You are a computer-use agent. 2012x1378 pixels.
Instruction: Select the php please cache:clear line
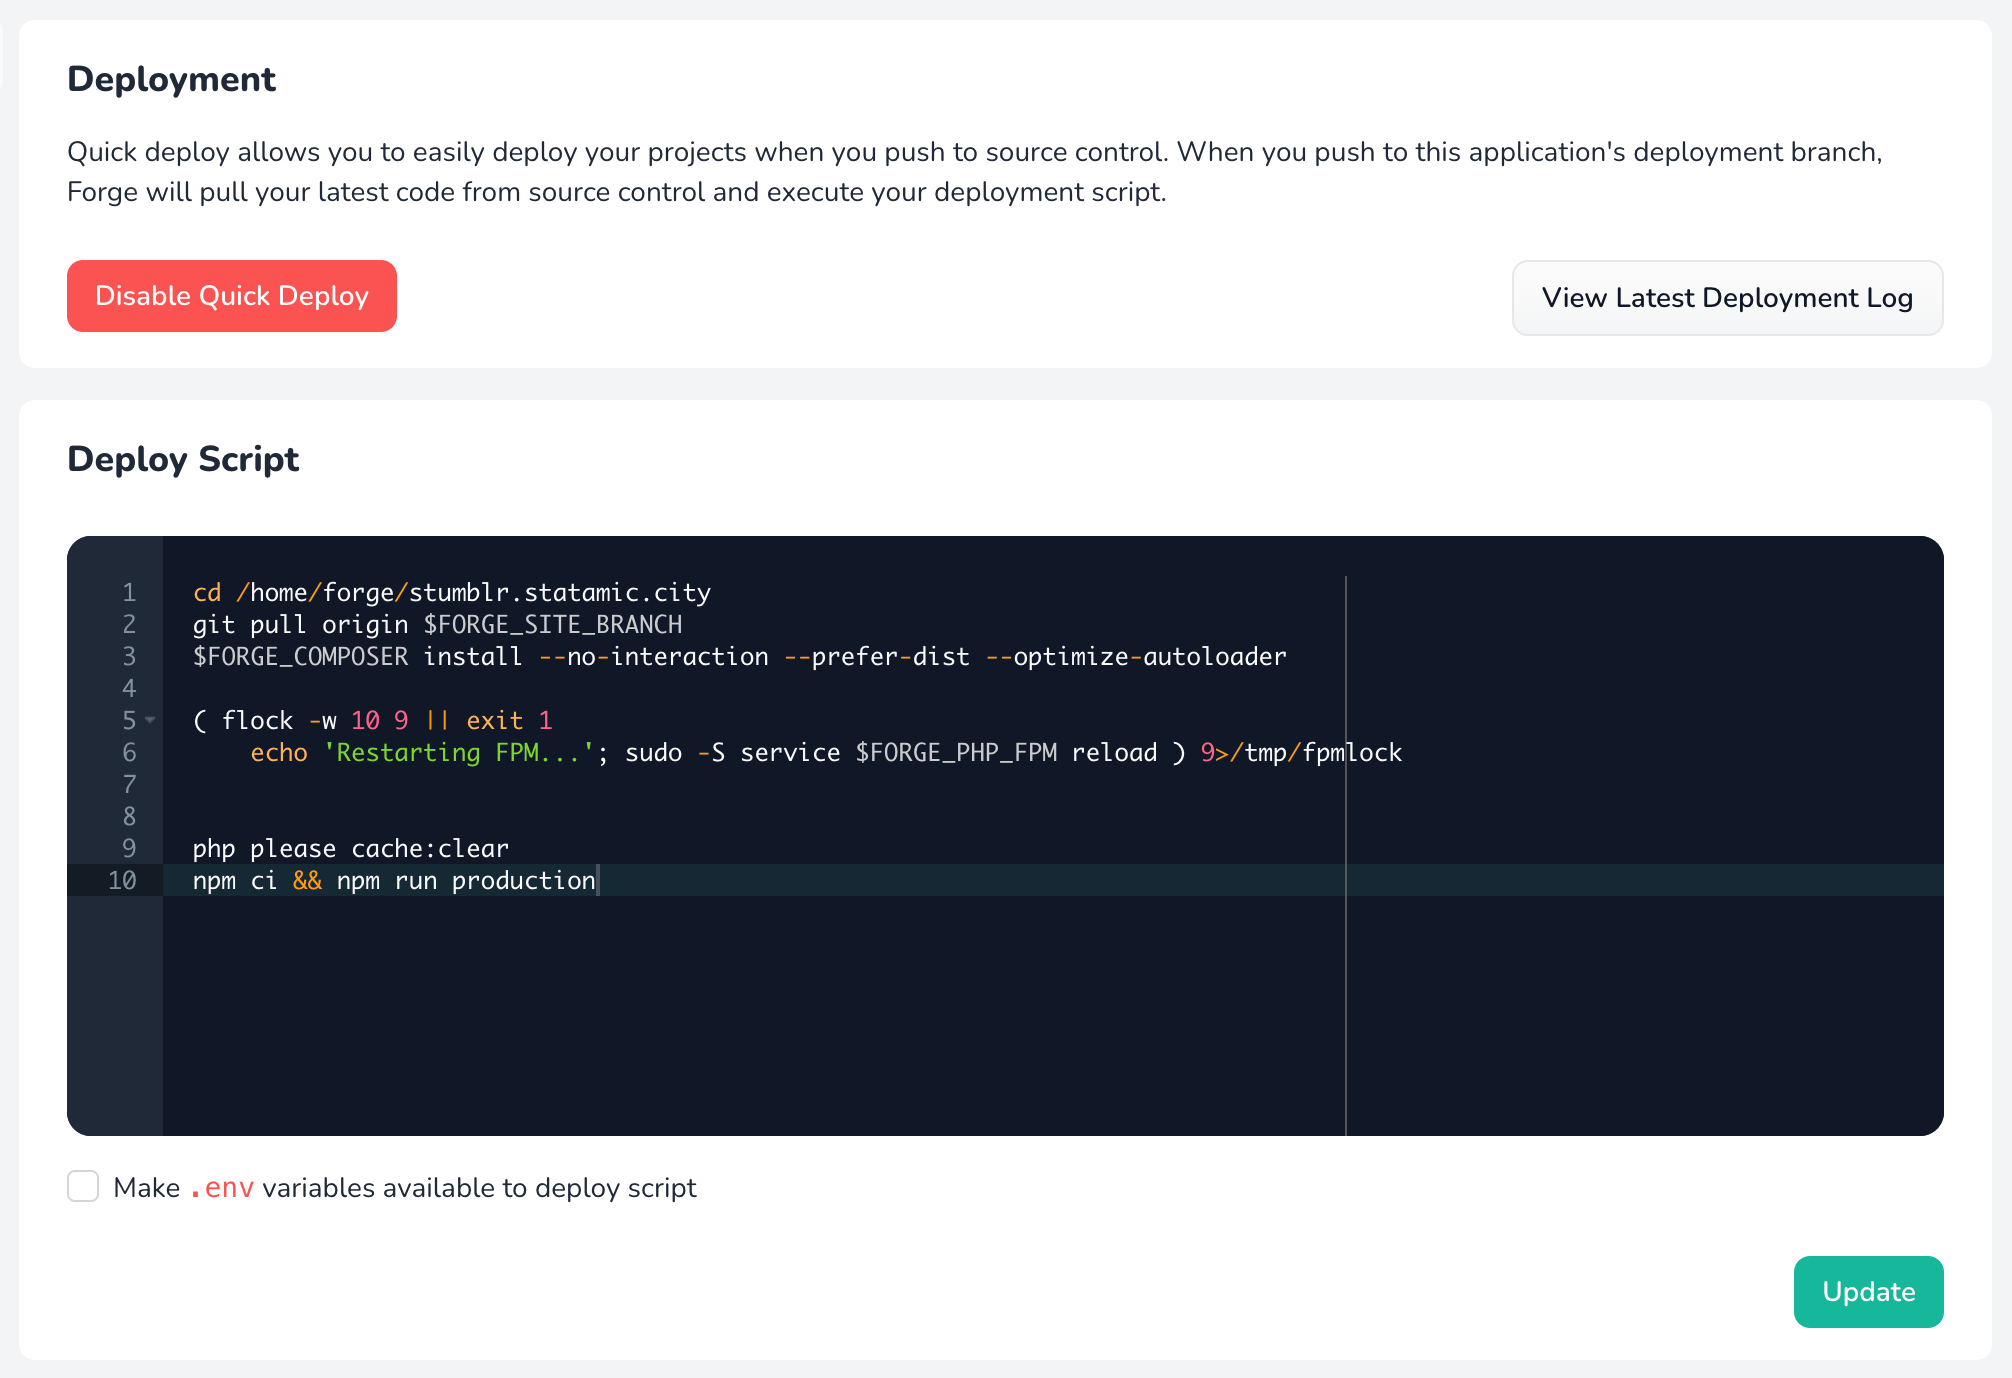click(x=351, y=848)
